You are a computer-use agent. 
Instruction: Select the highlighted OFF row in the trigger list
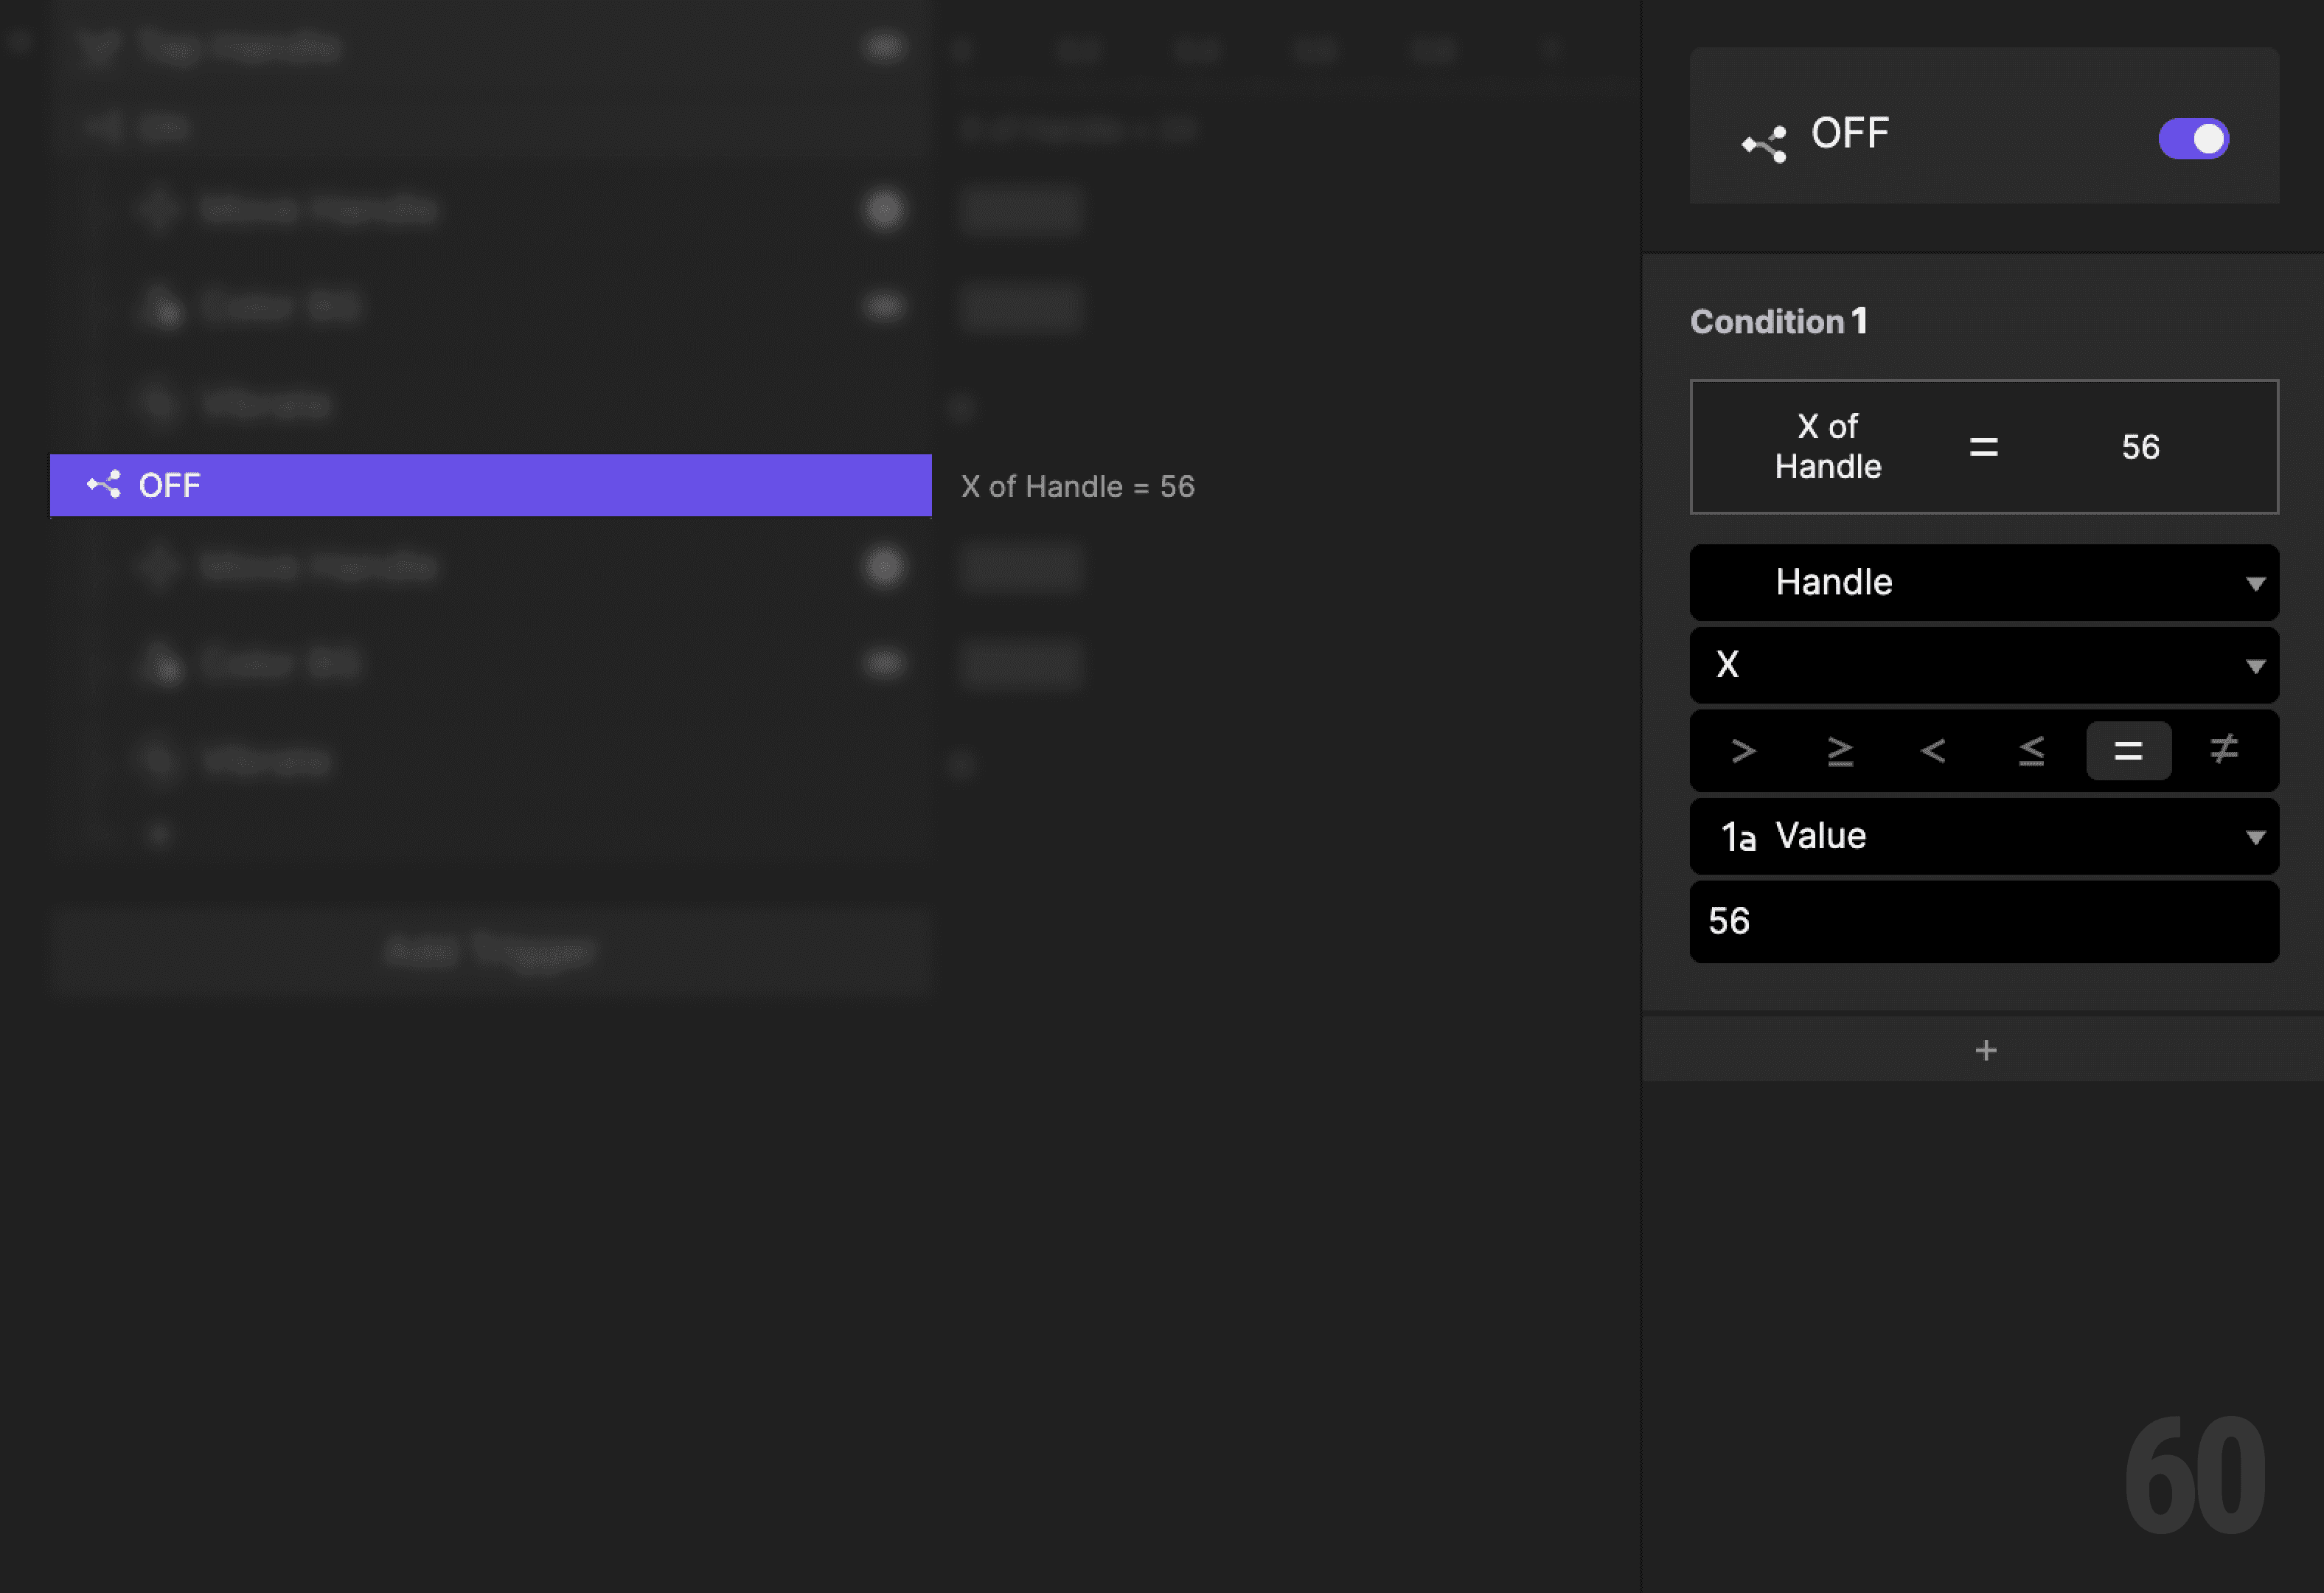[490, 486]
